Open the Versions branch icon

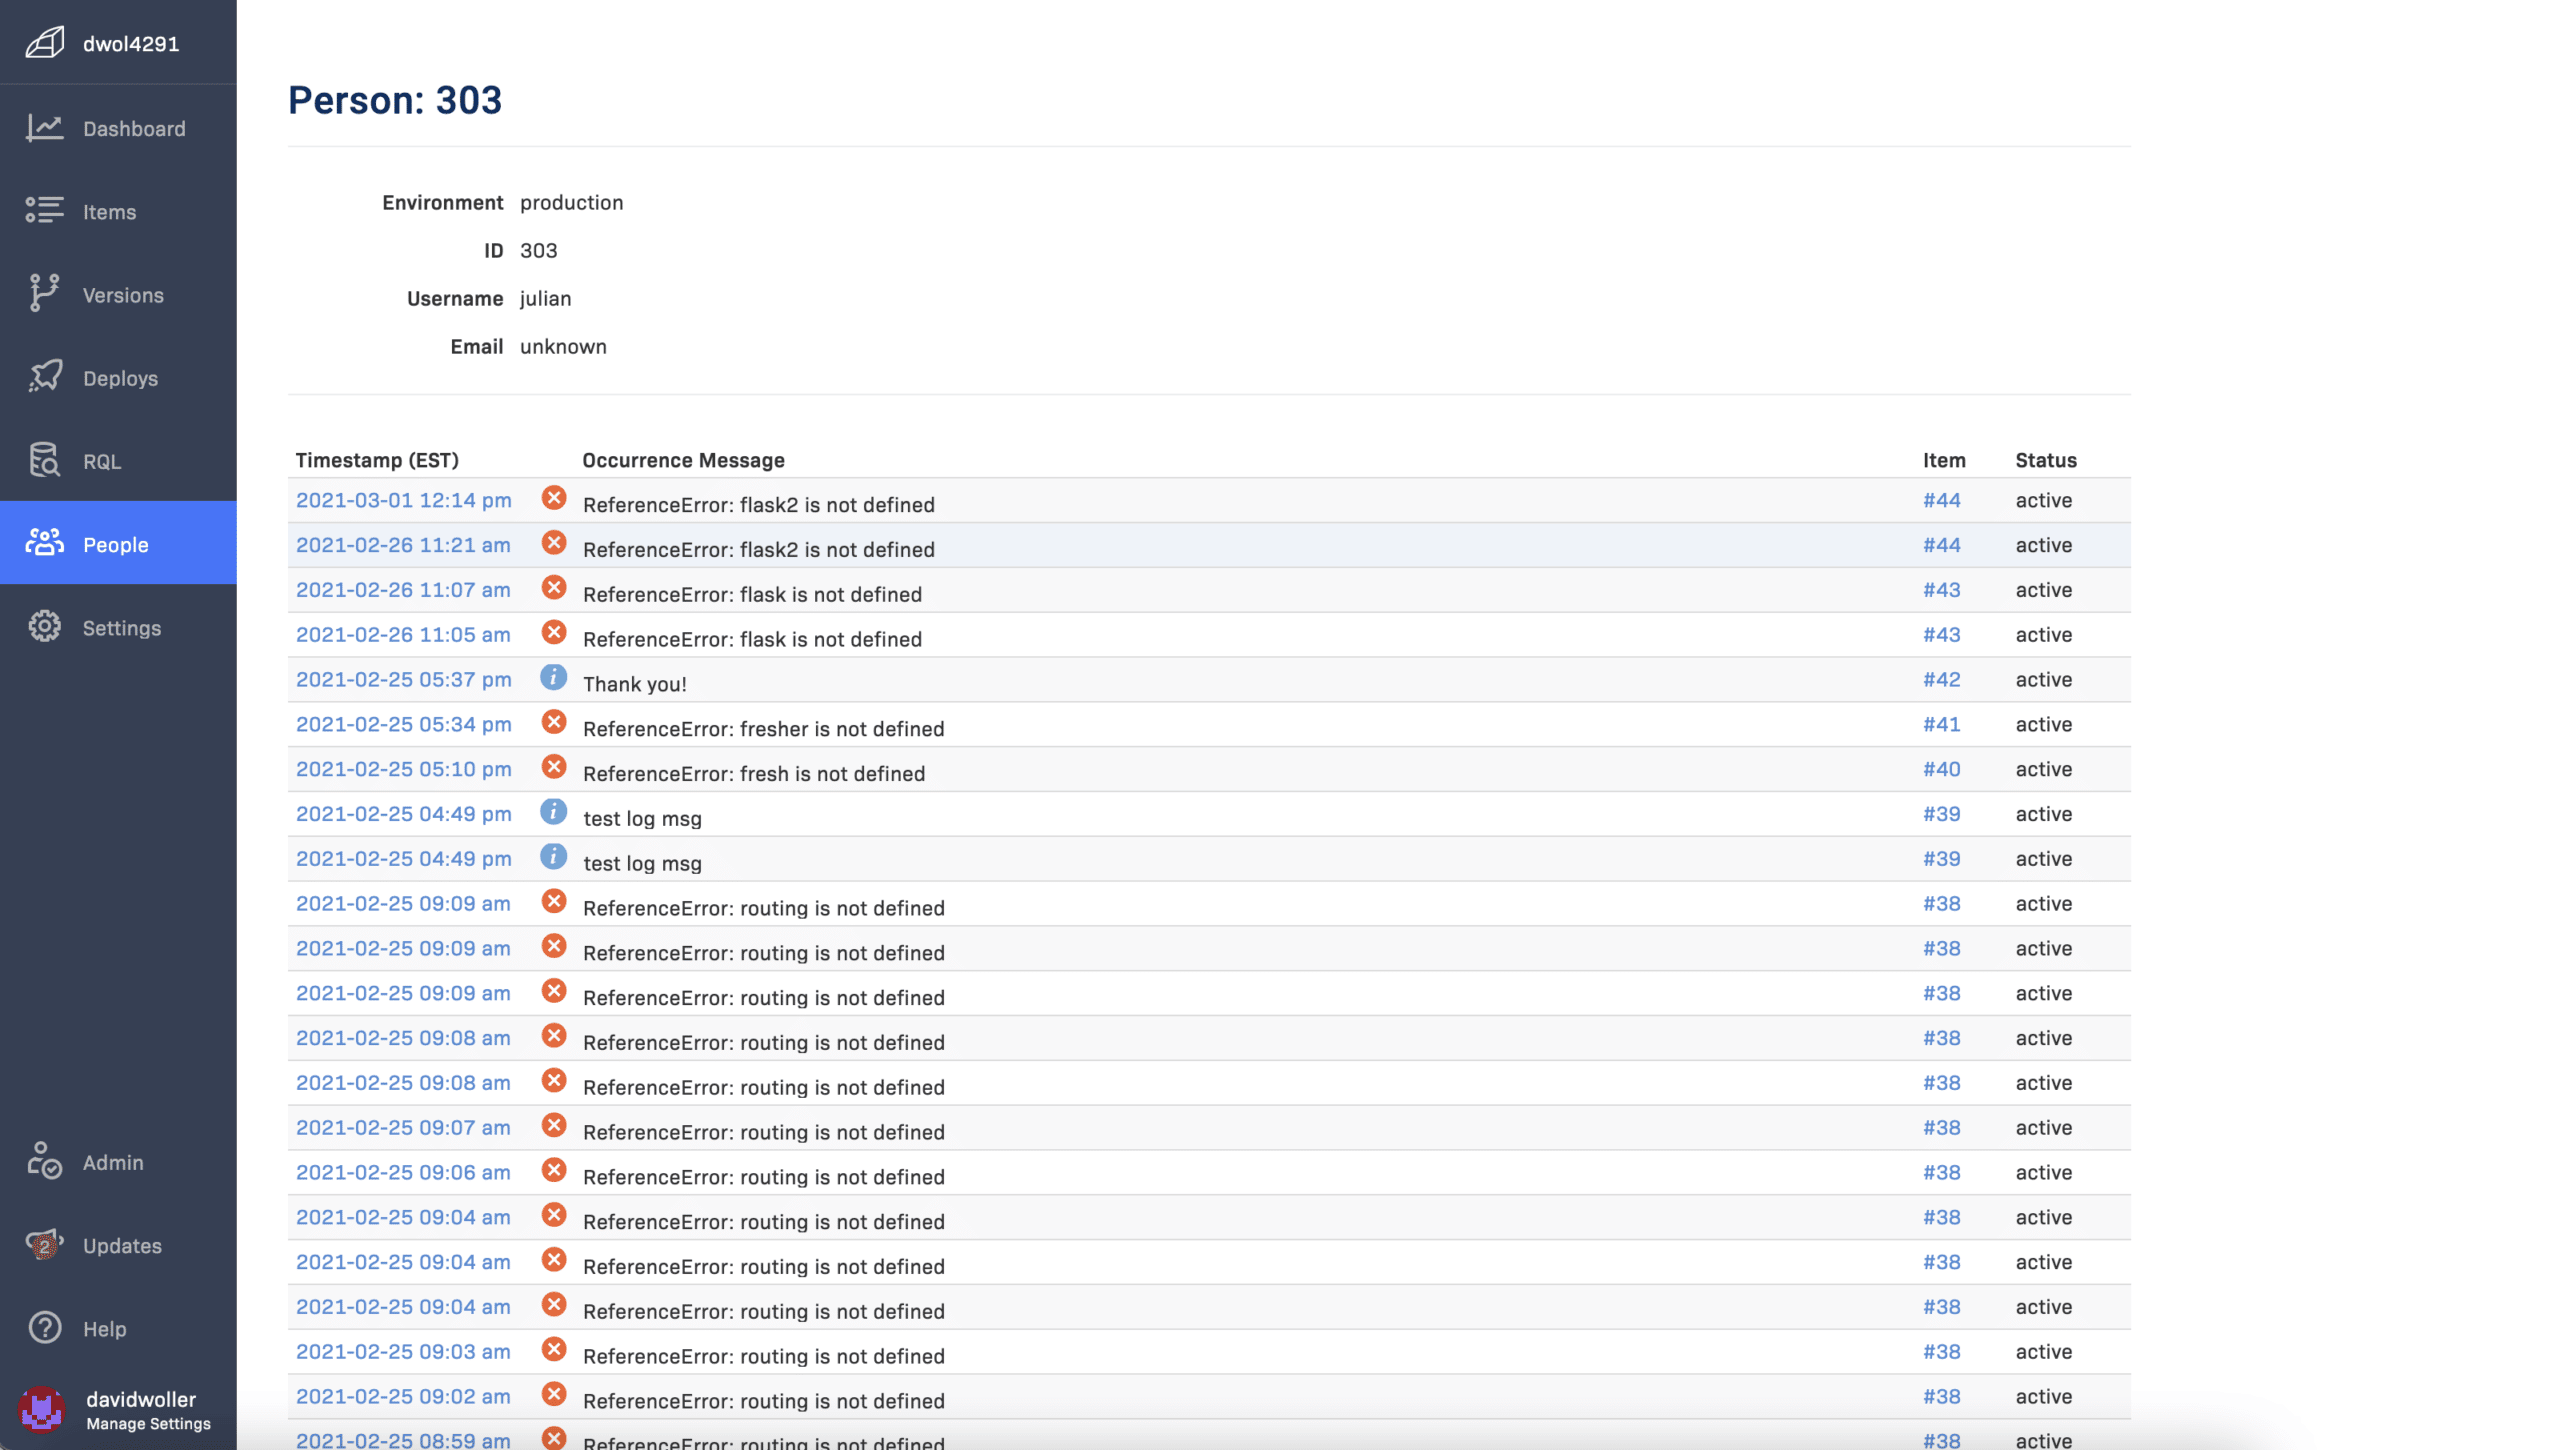[44, 293]
